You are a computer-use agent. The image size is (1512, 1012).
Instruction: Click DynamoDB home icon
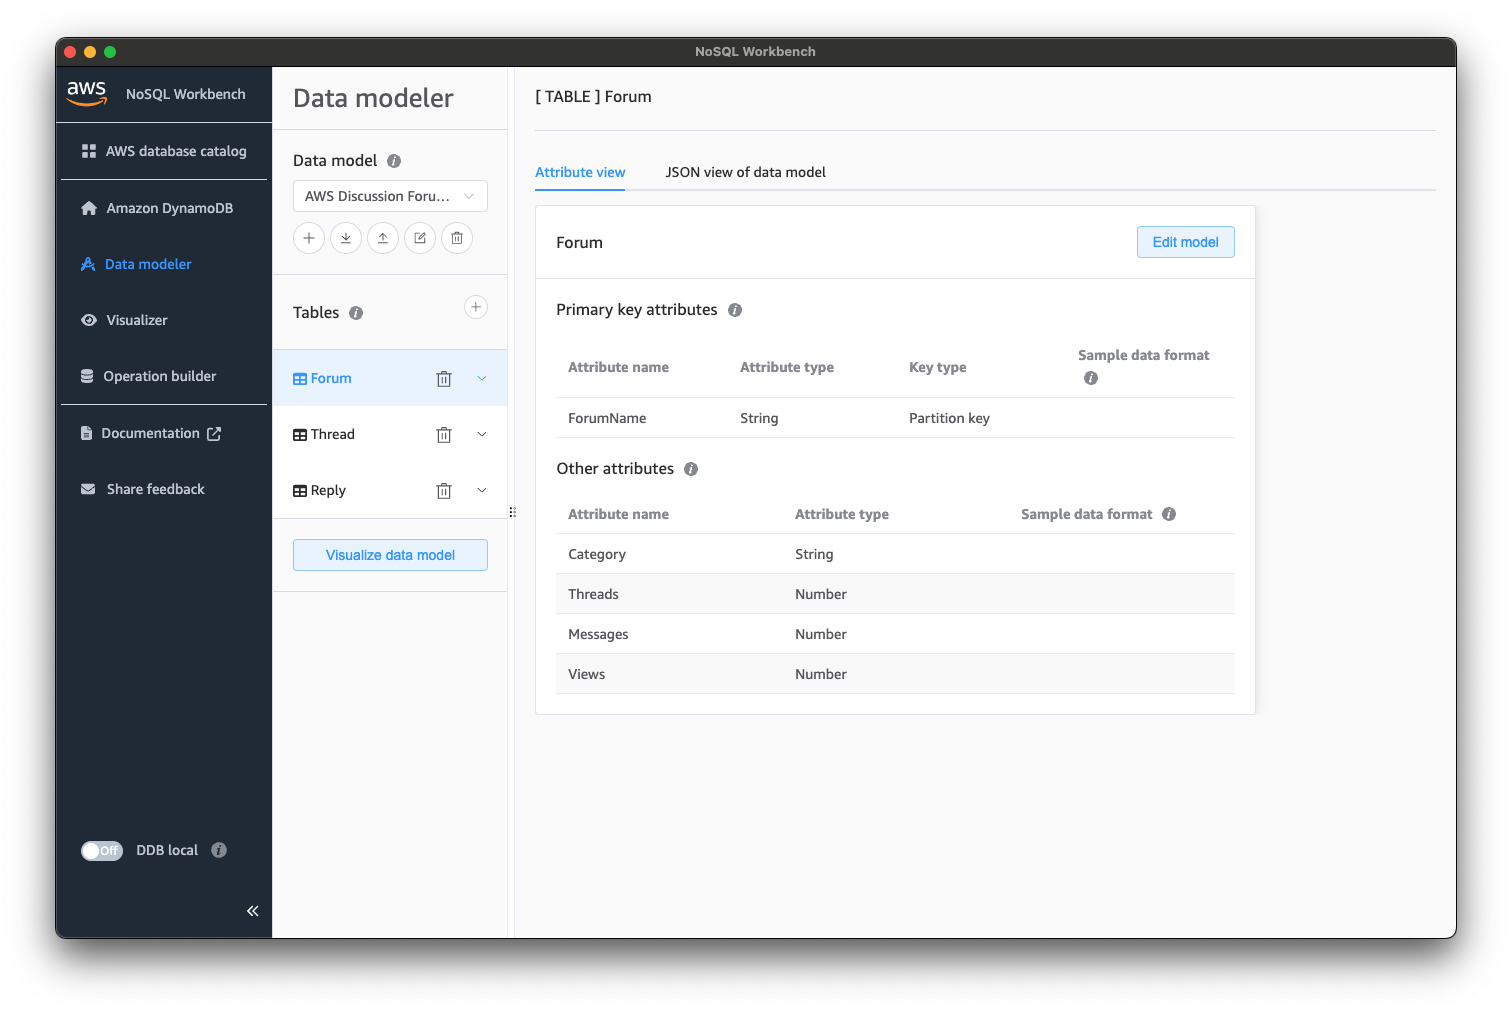tap(89, 208)
